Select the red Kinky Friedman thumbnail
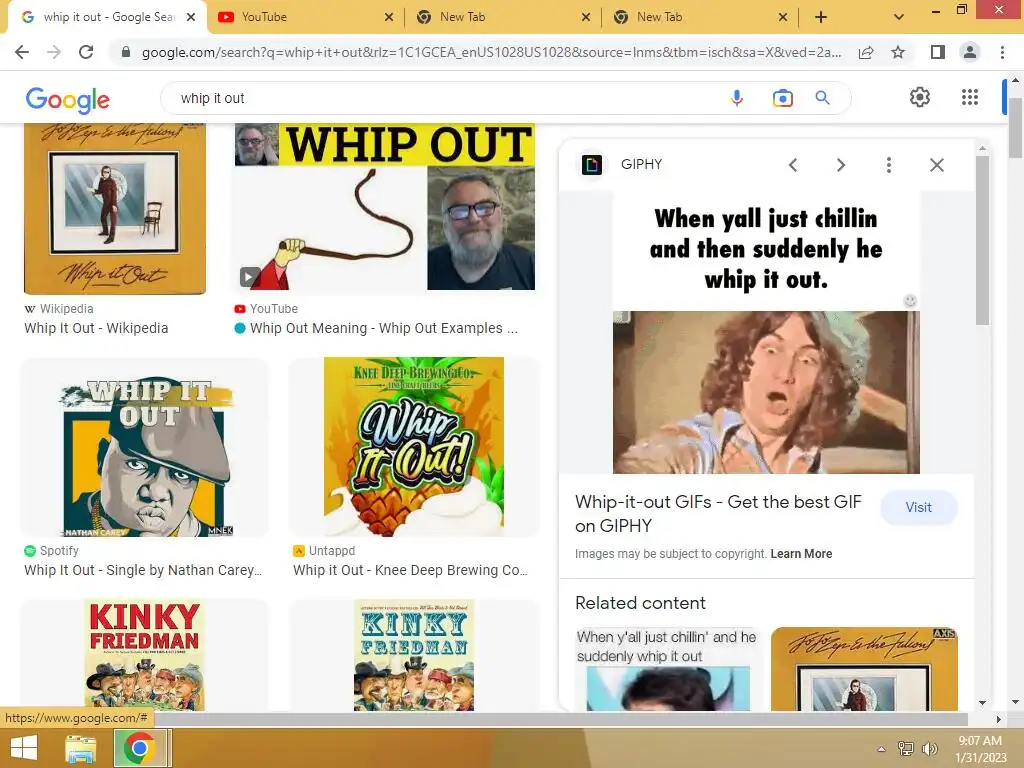The width and height of the screenshot is (1024, 768). click(145, 656)
